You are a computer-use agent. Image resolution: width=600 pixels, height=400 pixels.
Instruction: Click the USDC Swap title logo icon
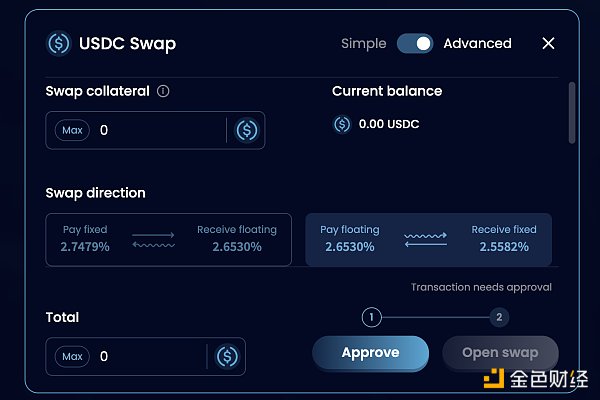pos(59,44)
